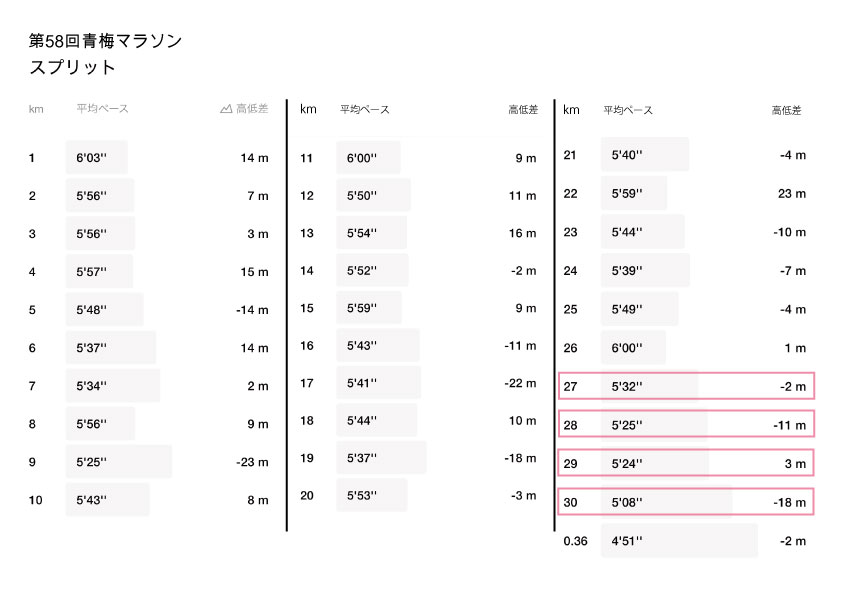Click the split number 20 label
The height and width of the screenshot is (595, 842).
(307, 495)
